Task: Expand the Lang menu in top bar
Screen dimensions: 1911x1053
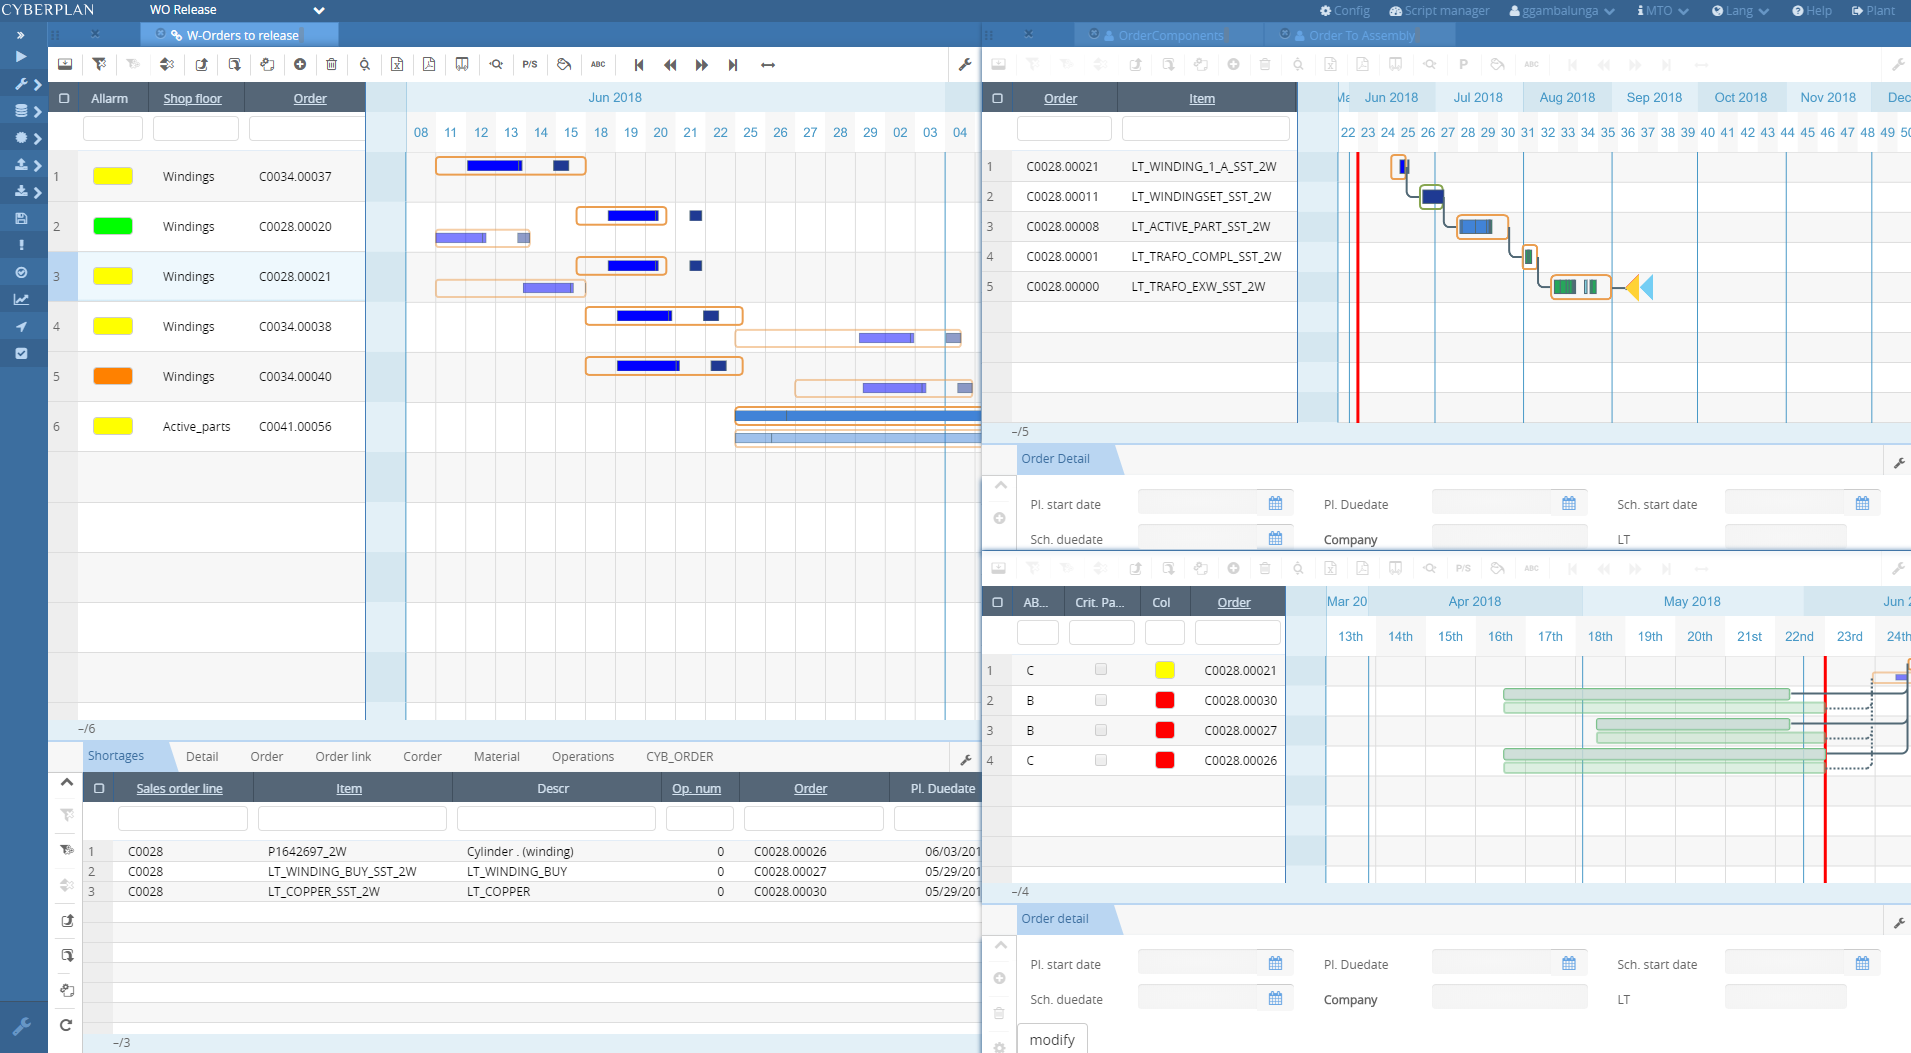Action: tap(1739, 11)
